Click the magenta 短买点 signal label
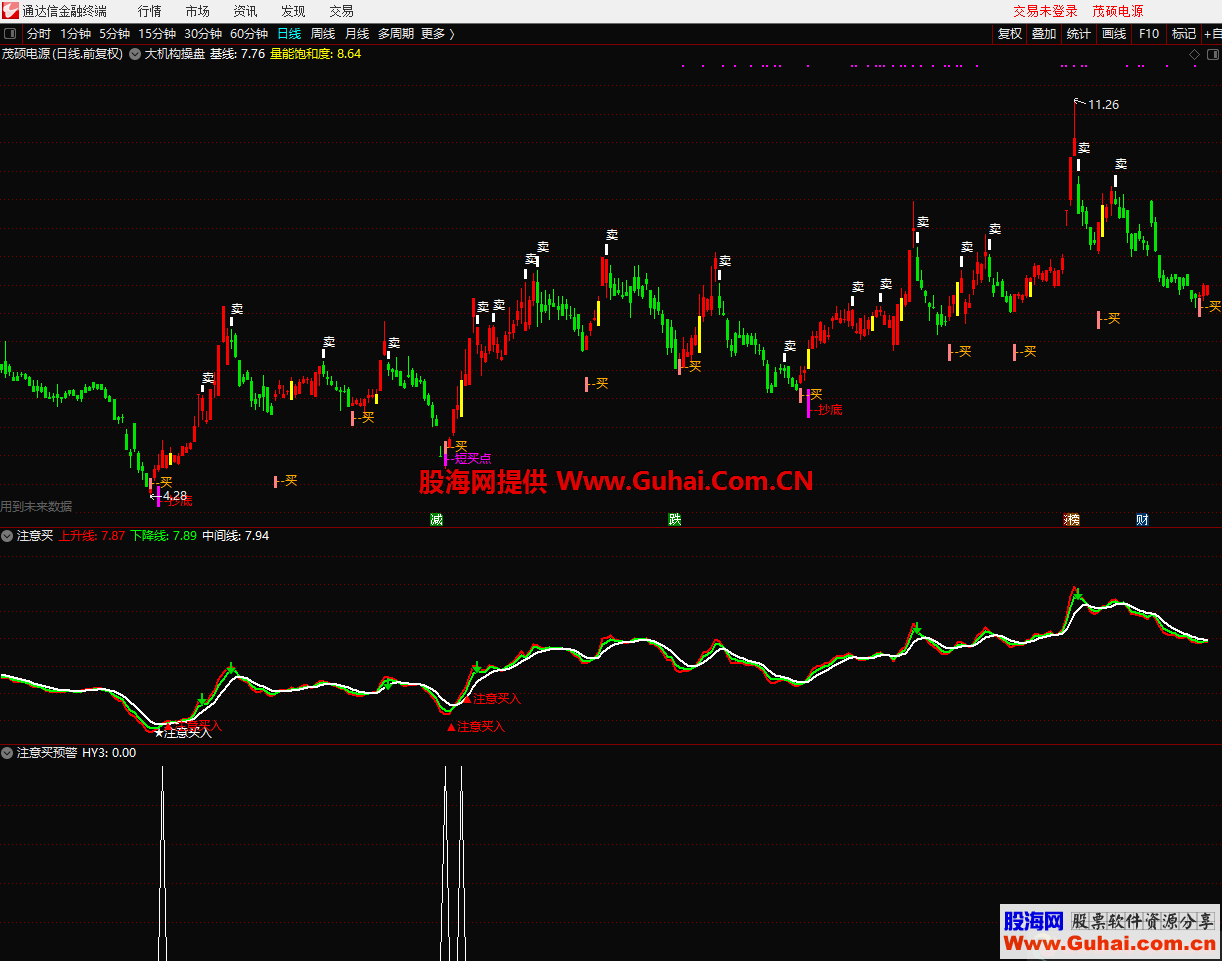Viewport: 1222px width, 961px height. (x=473, y=458)
